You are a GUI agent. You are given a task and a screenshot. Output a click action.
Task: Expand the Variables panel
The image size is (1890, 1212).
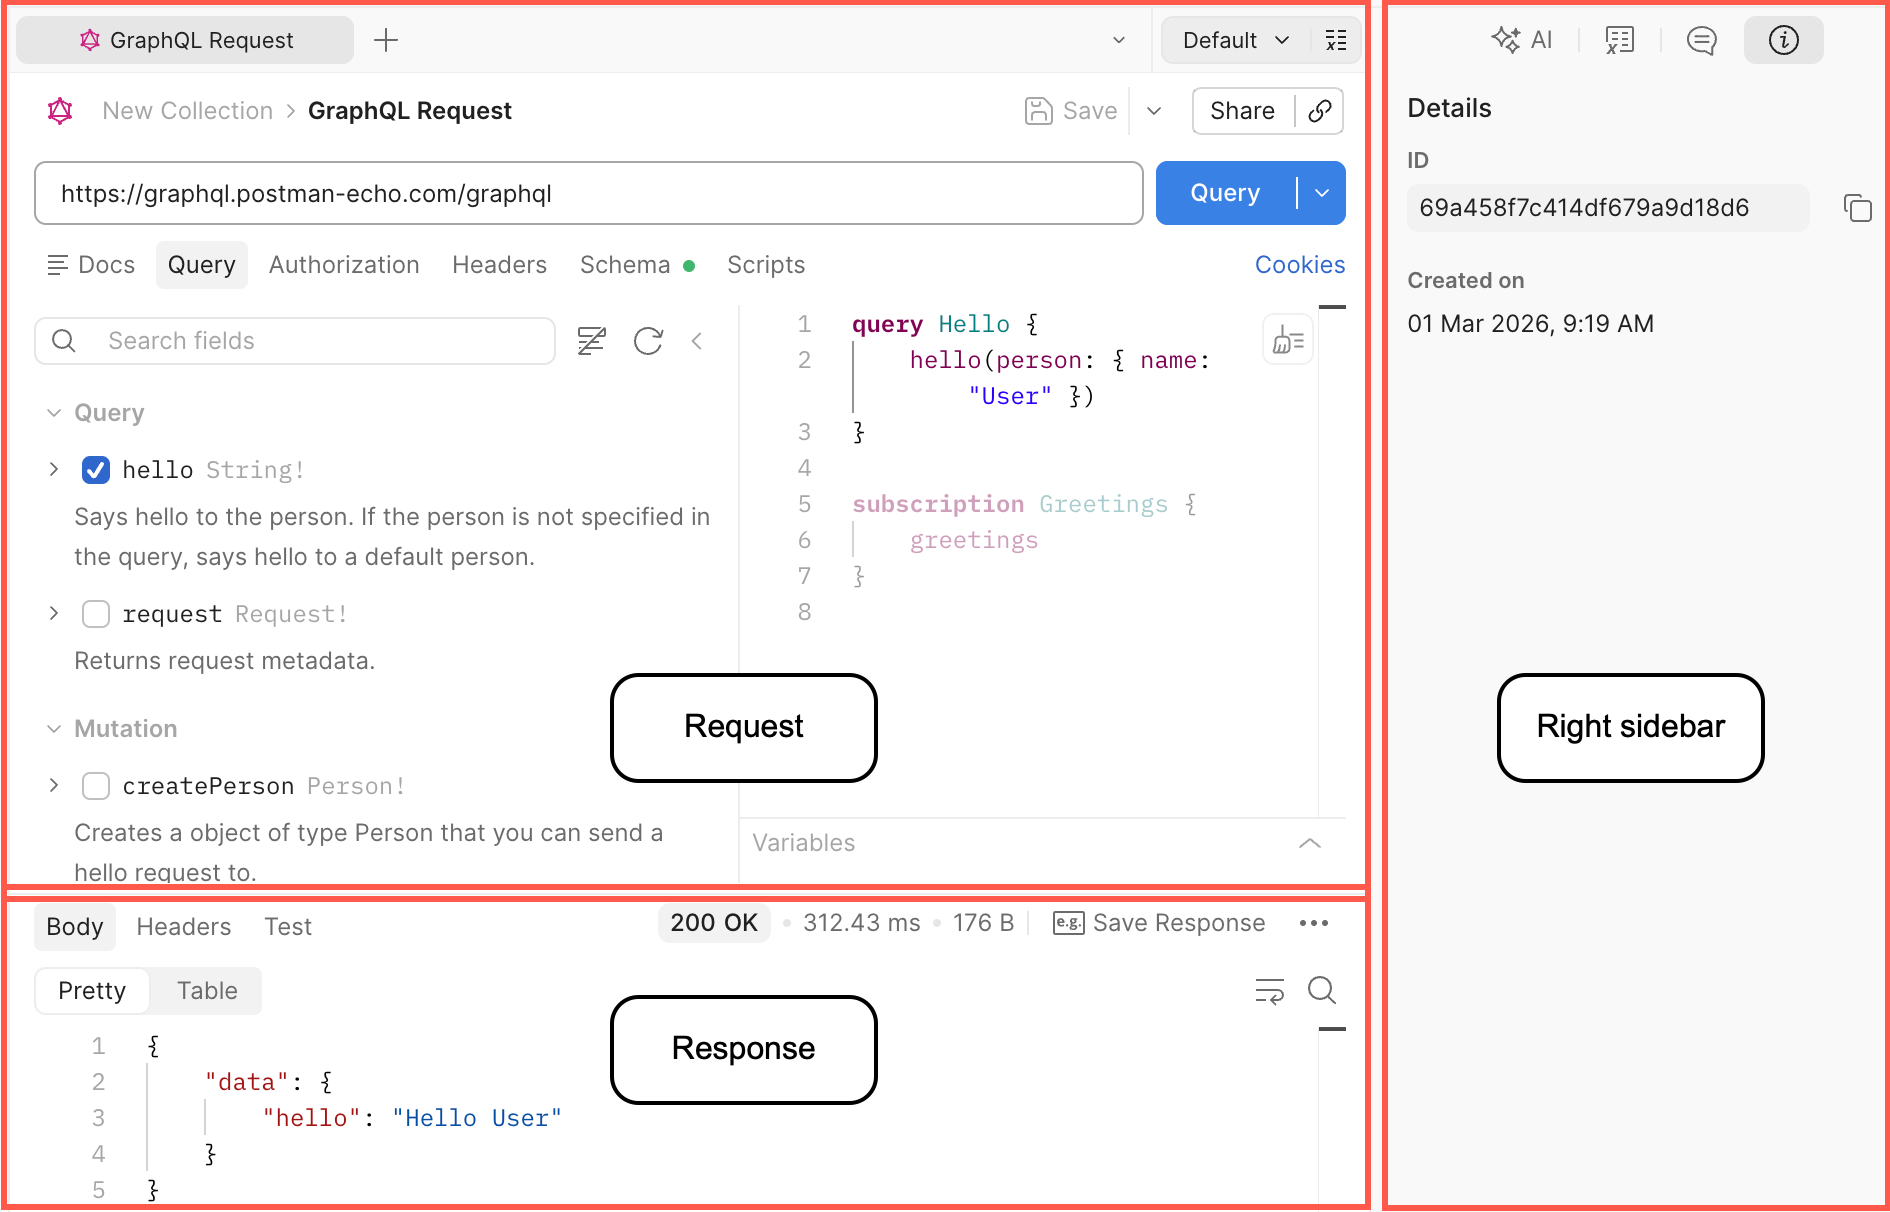(x=1309, y=843)
